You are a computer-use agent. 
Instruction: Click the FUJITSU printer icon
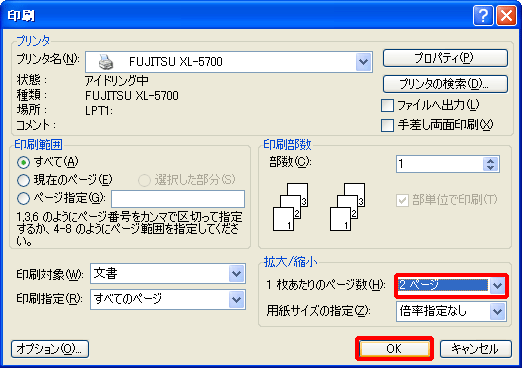coord(106,62)
